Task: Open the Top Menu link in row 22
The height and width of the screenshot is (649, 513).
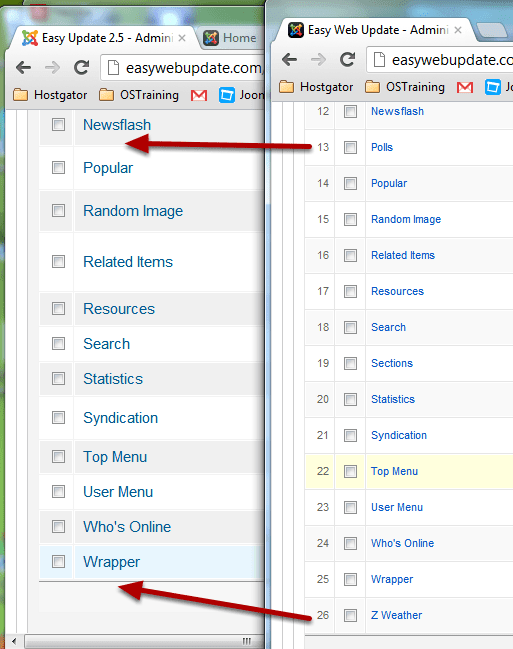Action: tap(394, 471)
